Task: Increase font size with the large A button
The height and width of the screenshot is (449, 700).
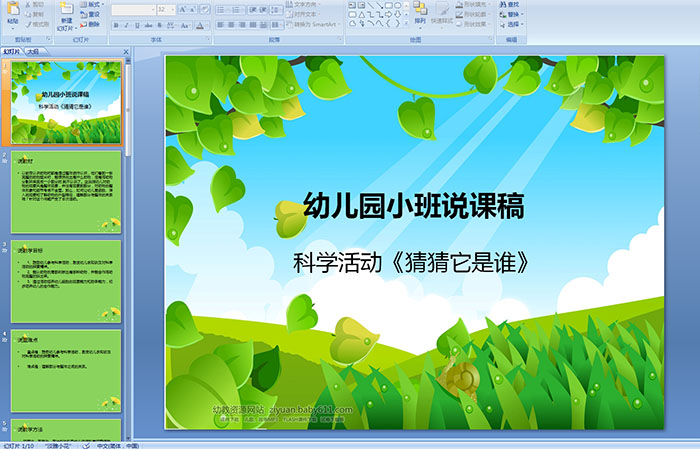Action: point(183,9)
